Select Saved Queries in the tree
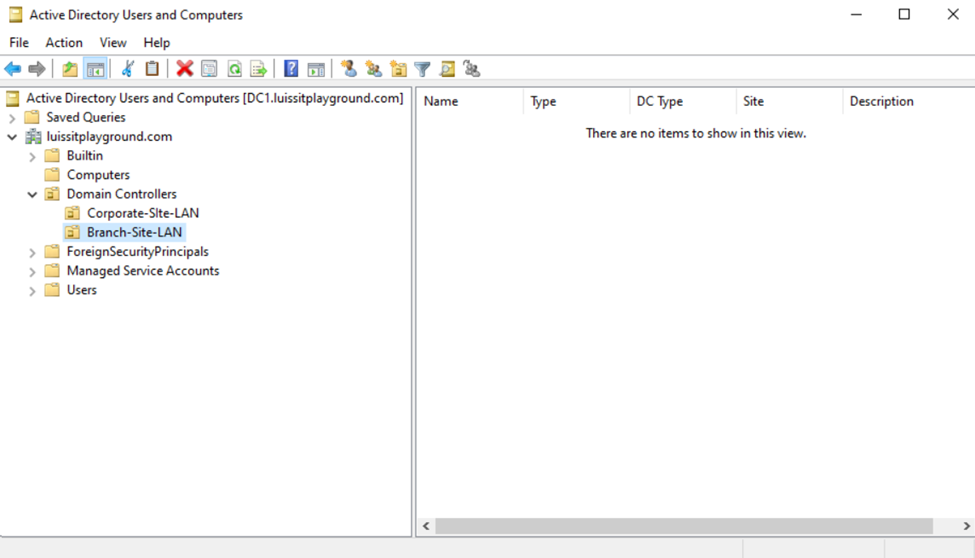 click(x=86, y=118)
